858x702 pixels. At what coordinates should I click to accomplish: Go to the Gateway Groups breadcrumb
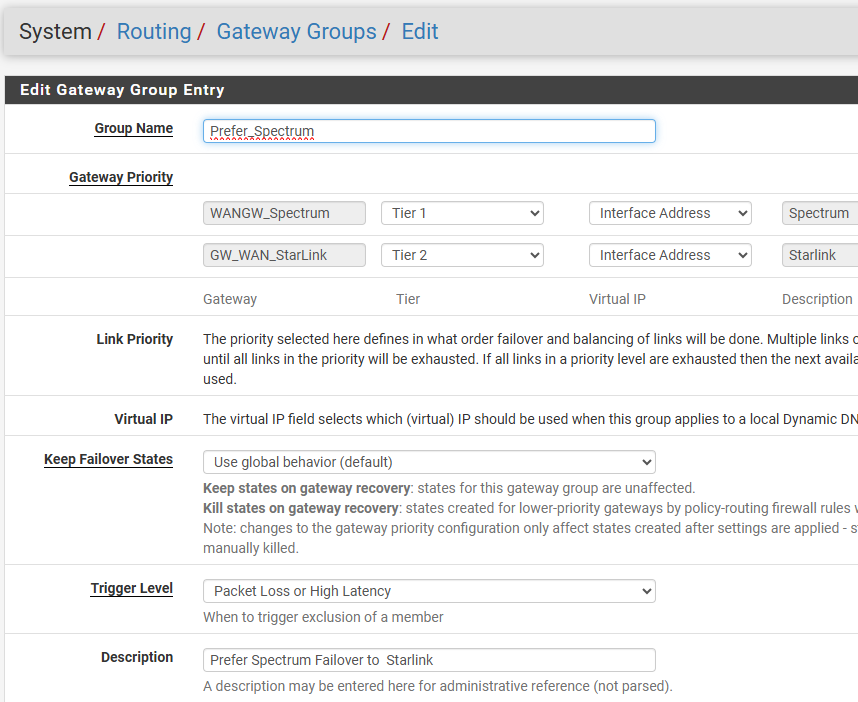[x=296, y=31]
